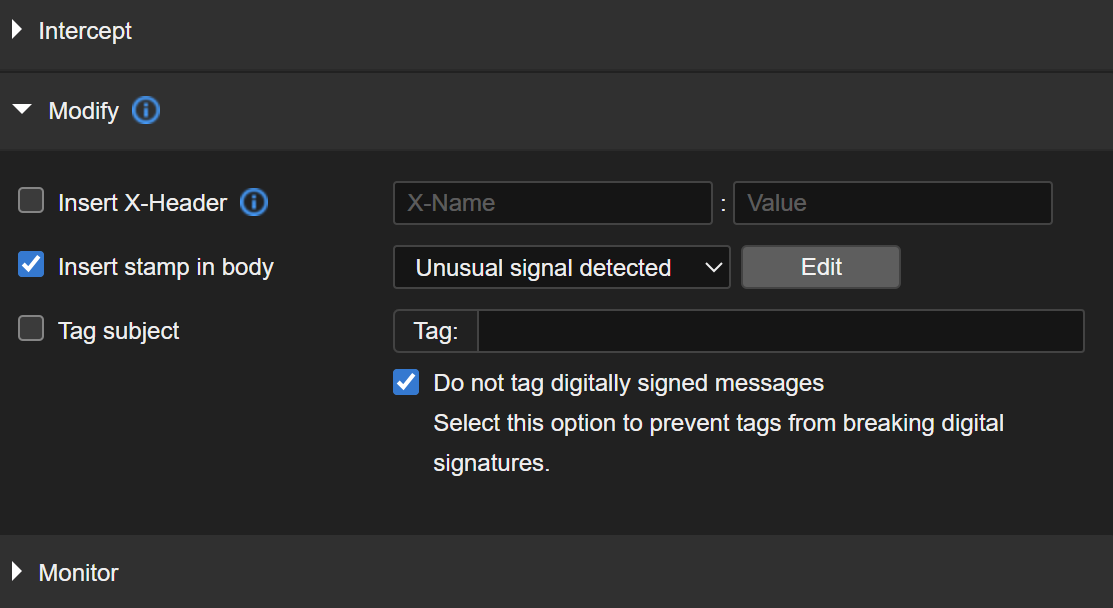Disable Do not tag digitally signed messages checkbox
The height and width of the screenshot is (608, 1113).
click(x=406, y=382)
